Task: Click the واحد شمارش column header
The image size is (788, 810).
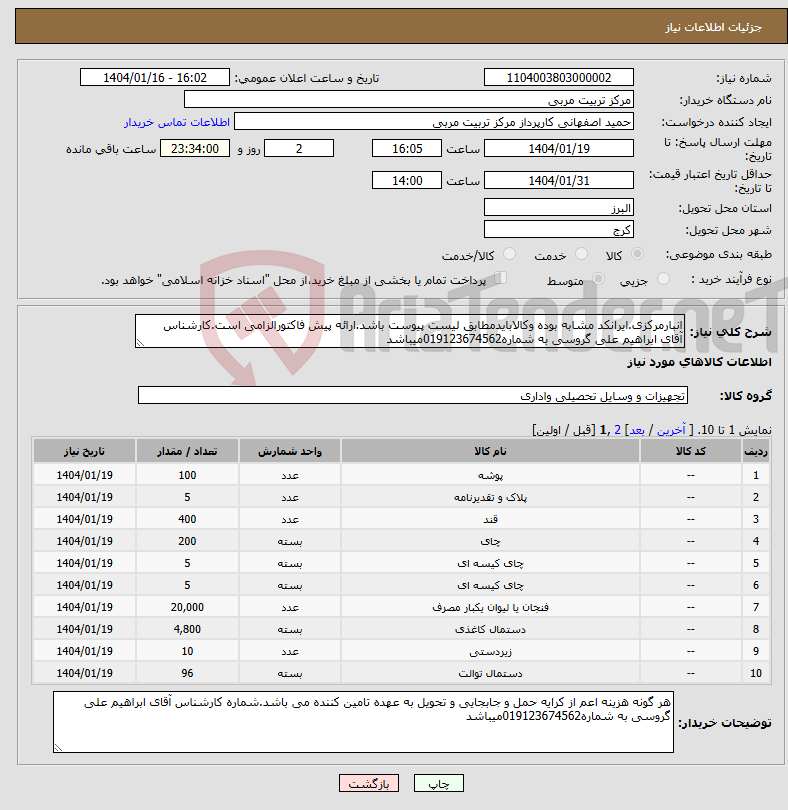Action: [289, 451]
